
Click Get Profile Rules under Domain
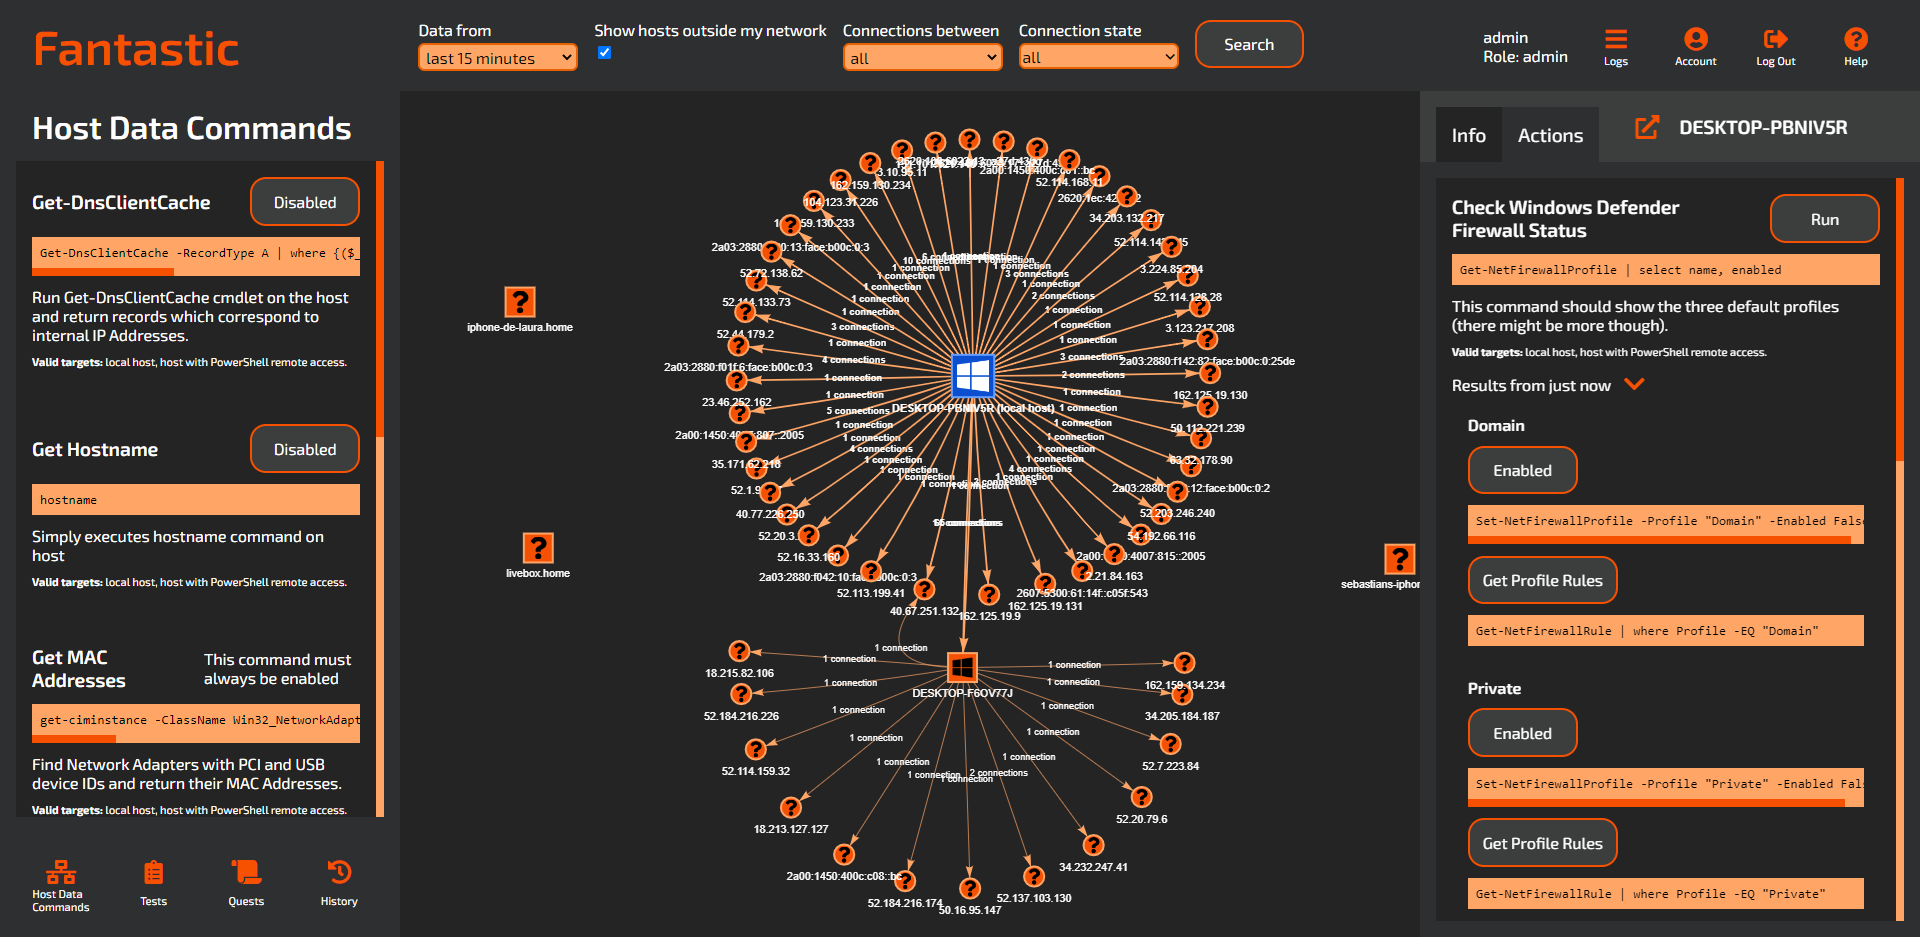point(1542,580)
